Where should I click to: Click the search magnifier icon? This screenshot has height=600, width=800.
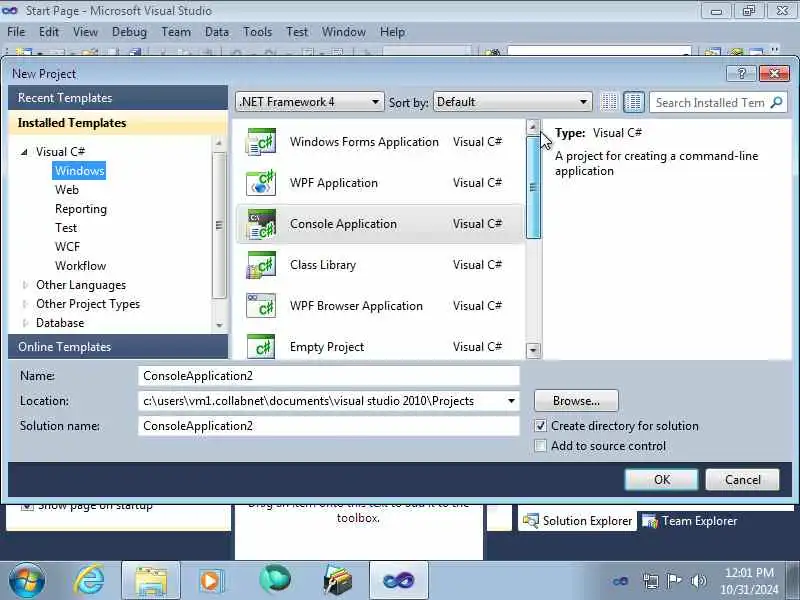[777, 103]
